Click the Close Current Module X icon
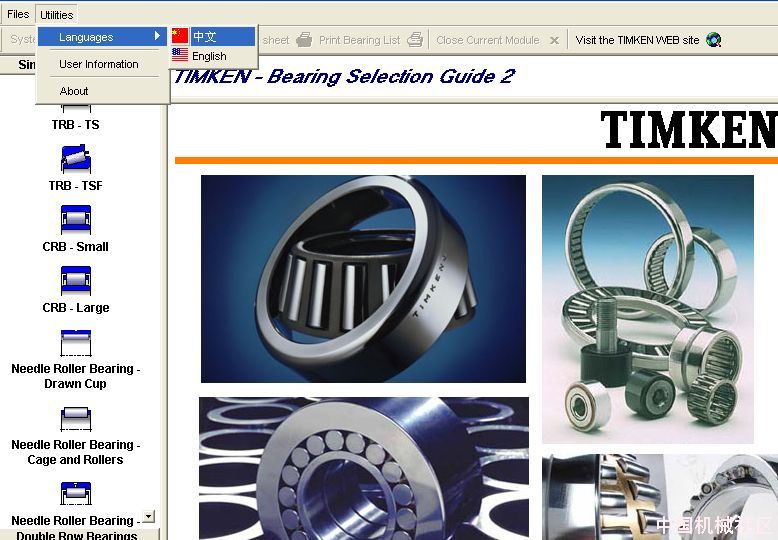Viewport: 778px width, 540px height. point(555,41)
